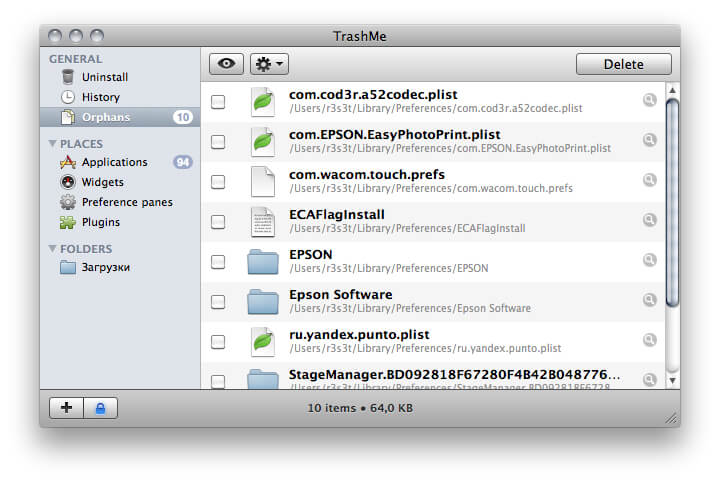This screenshot has width=720, height=482.
Task: Reveal ECAFlagInstall with magnifier icon
Action: pyautogui.click(x=649, y=219)
